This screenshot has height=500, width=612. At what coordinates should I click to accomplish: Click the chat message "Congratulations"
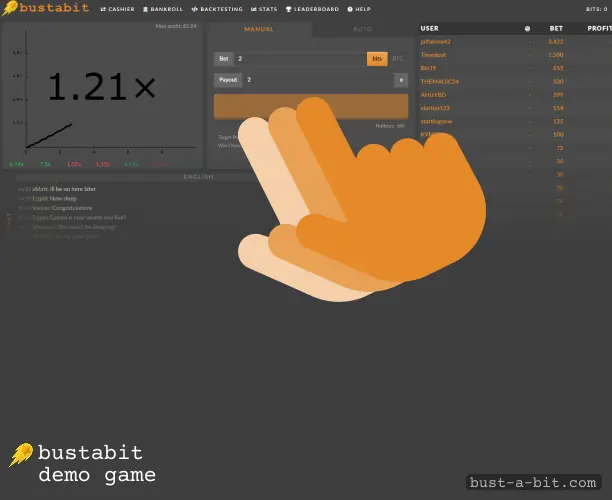(72, 208)
